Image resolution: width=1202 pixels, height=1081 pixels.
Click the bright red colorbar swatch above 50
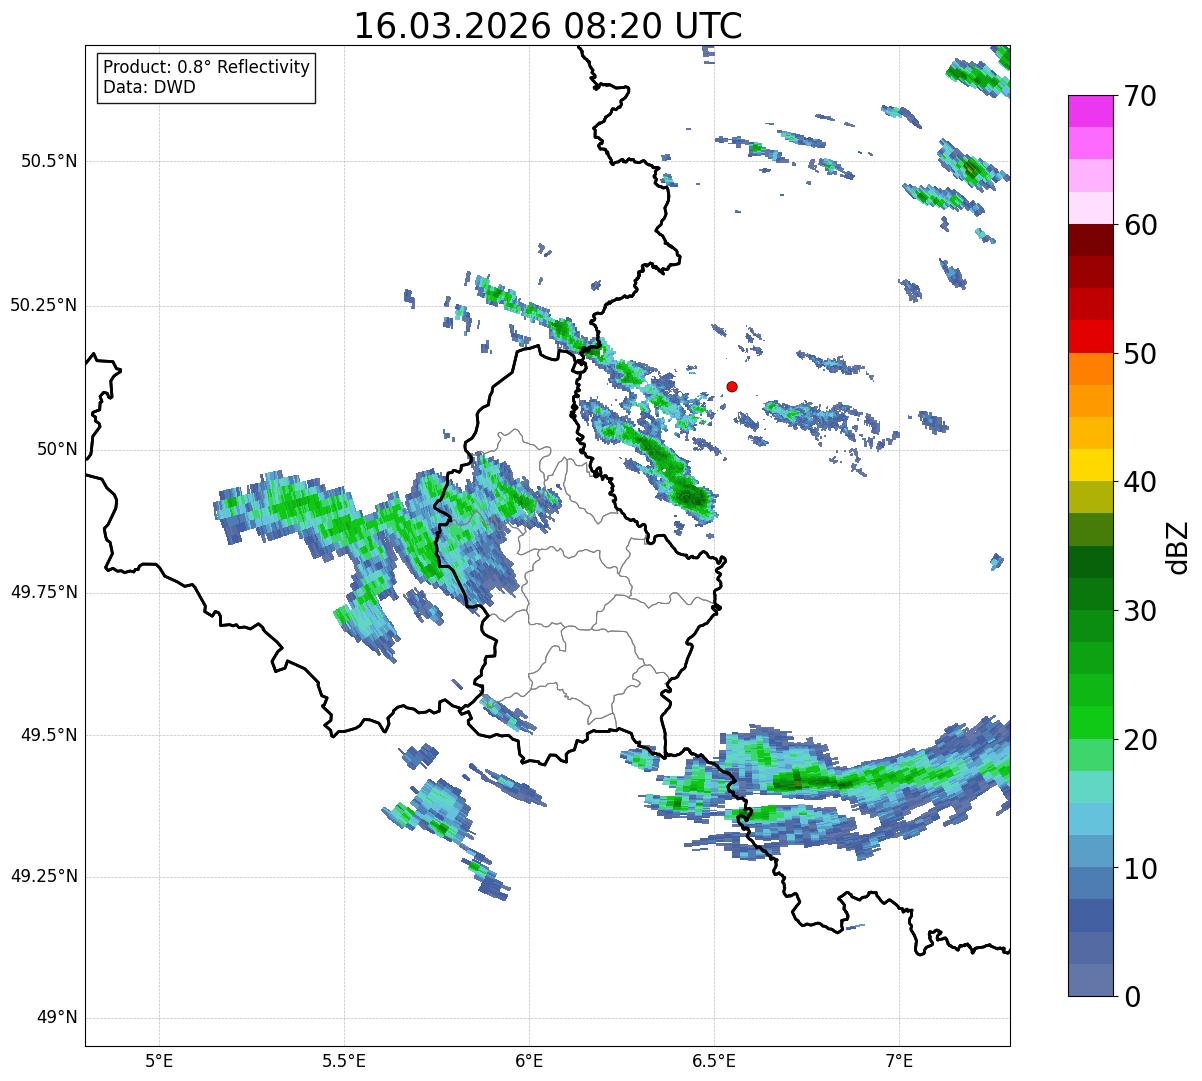1089,336
